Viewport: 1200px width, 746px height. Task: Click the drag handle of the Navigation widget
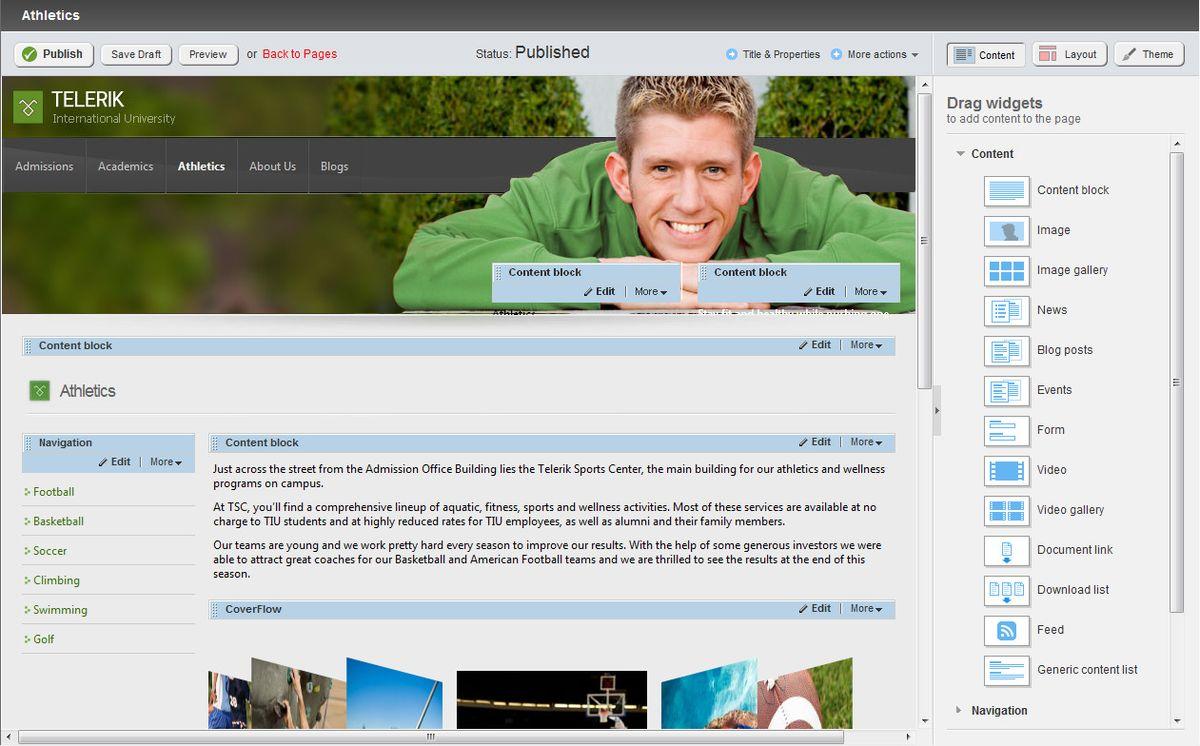[28, 443]
